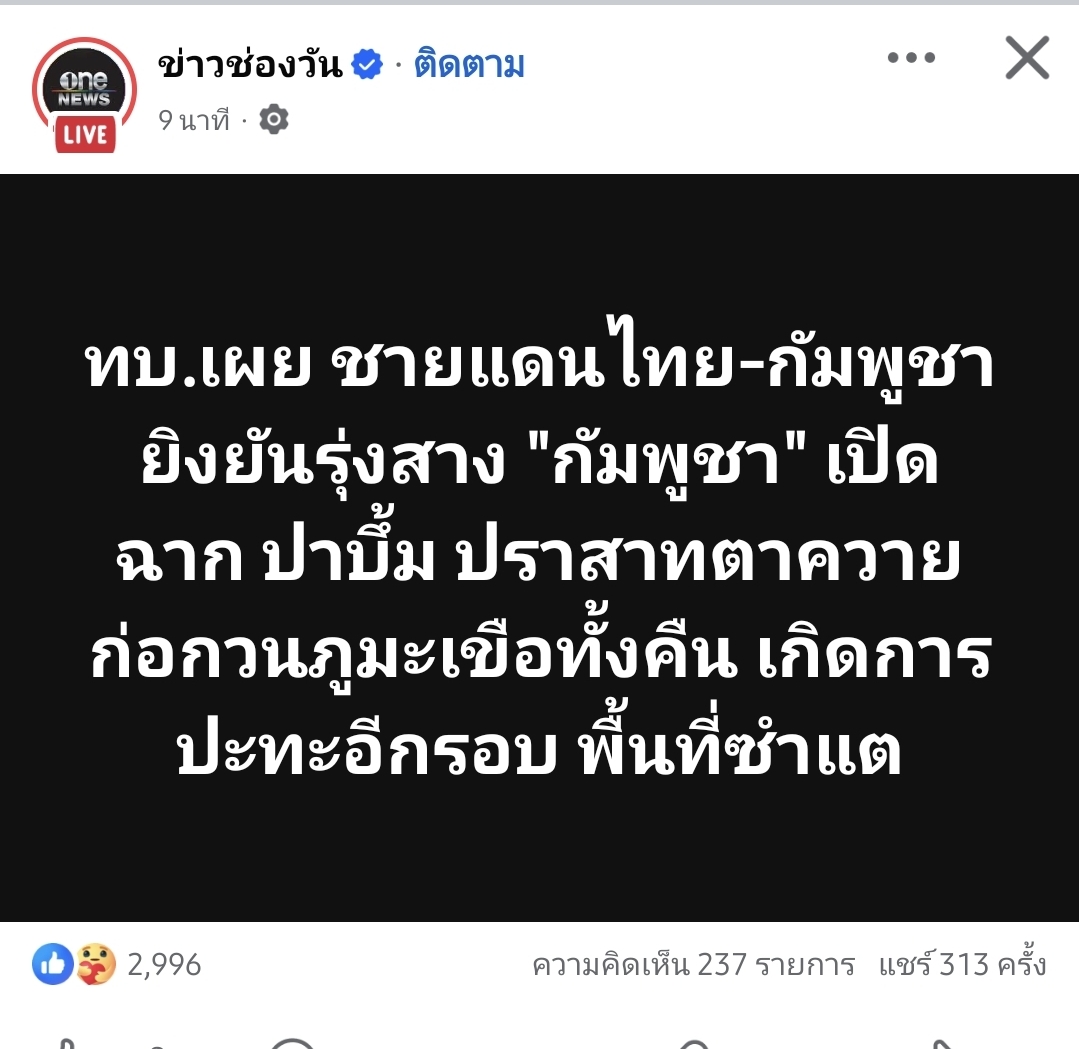Image resolution: width=1079 pixels, height=1049 pixels.
Task: Open the three-dot post options menu
Action: (911, 57)
